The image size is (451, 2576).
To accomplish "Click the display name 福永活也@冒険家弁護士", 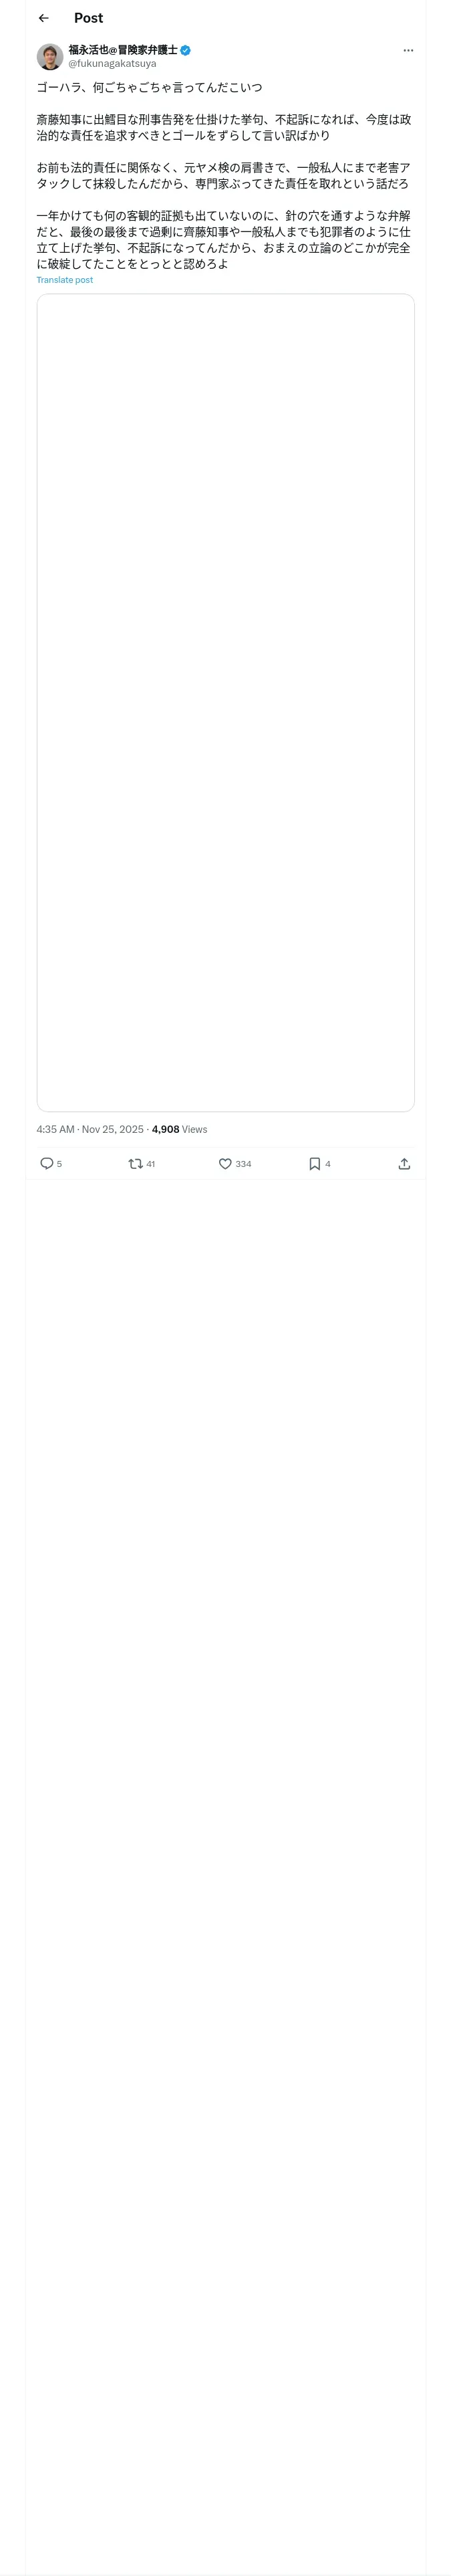I will click(x=122, y=49).
